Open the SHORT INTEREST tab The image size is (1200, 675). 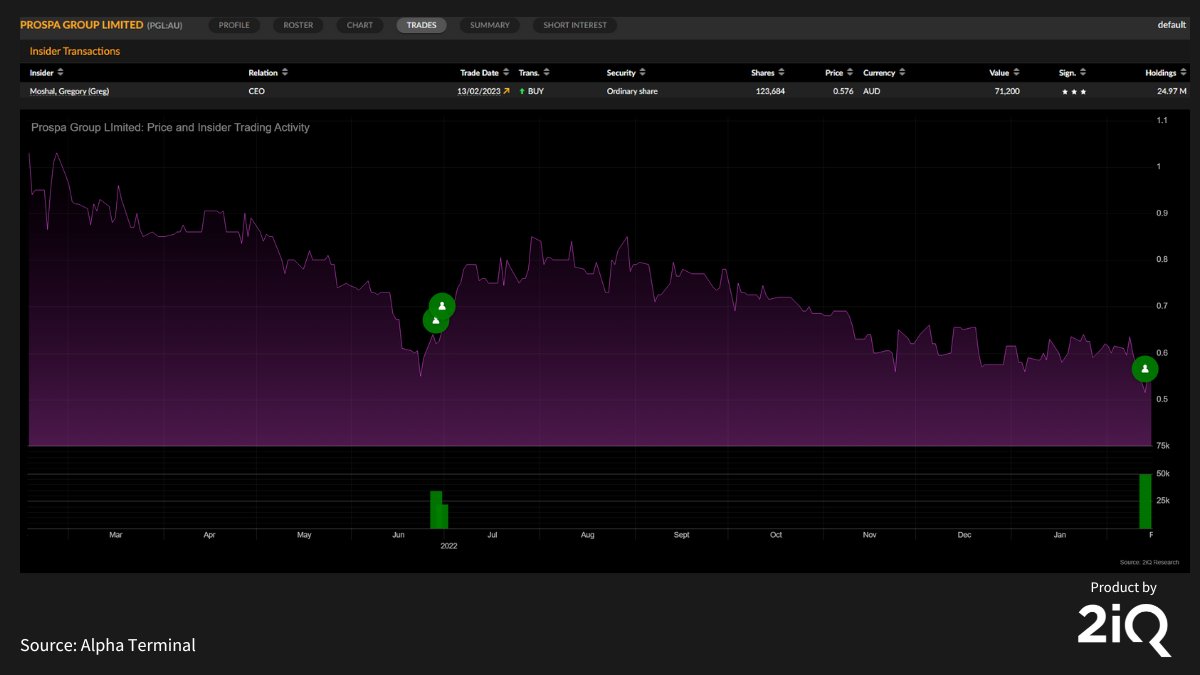(575, 25)
